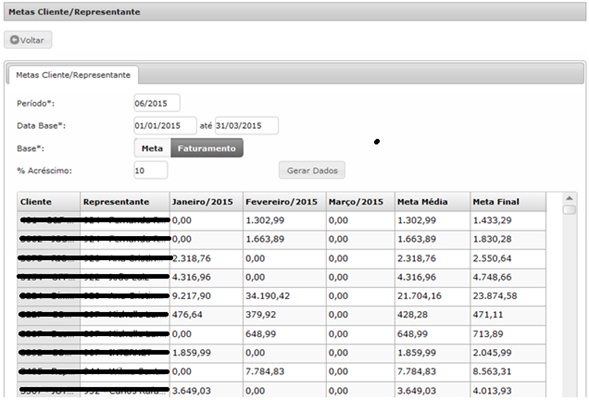
Task: Select Meta Final cell 2.550,64
Action: point(508,258)
